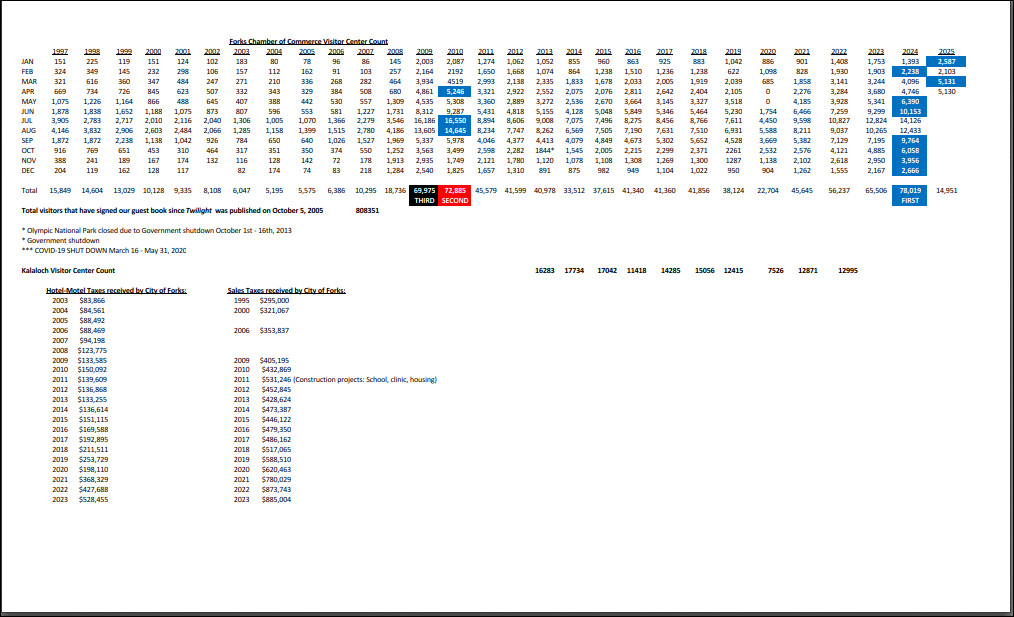Click the 2024 column header
The image size is (1014, 617).
point(910,52)
